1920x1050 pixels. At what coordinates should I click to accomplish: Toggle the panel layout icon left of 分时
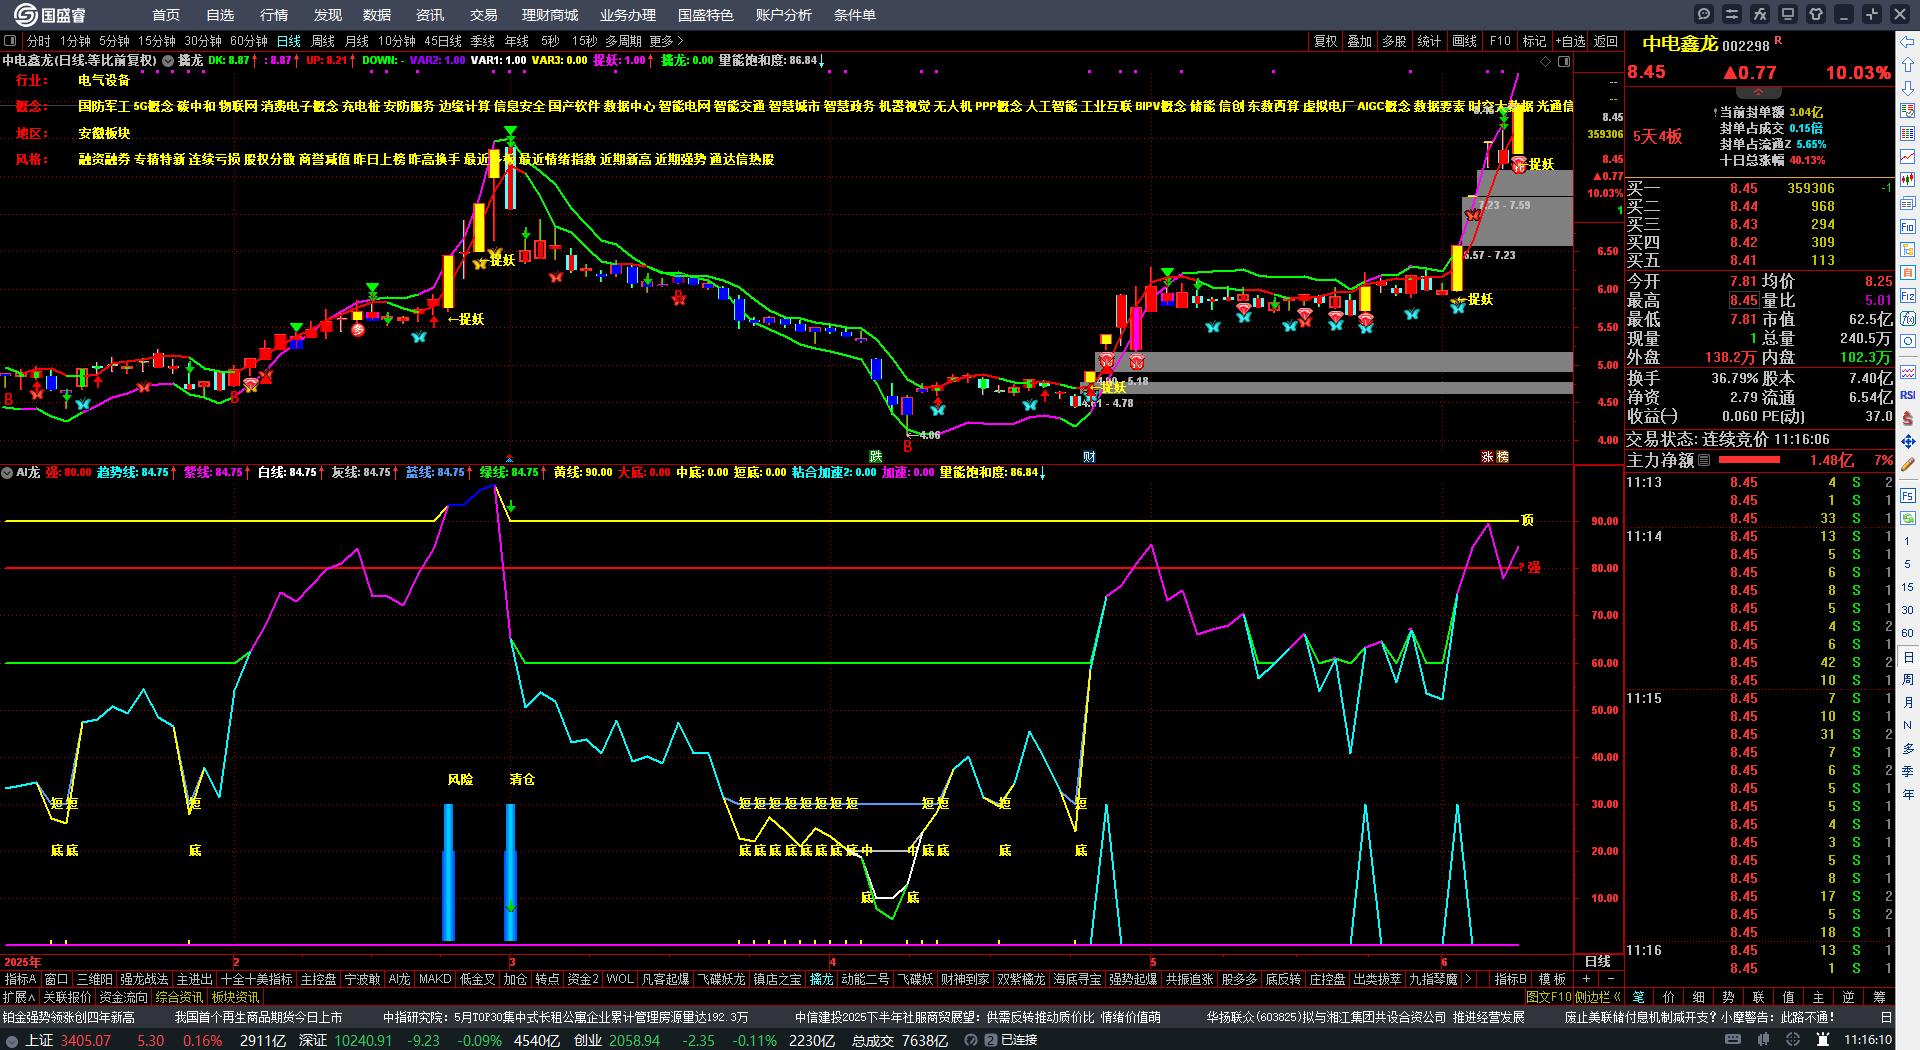(x=10, y=41)
